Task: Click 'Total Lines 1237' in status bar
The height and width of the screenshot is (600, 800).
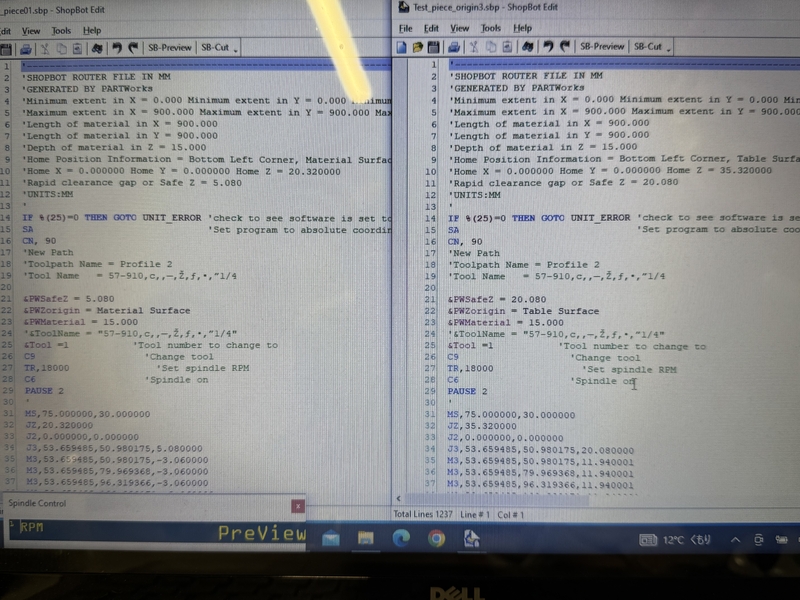Action: point(422,514)
